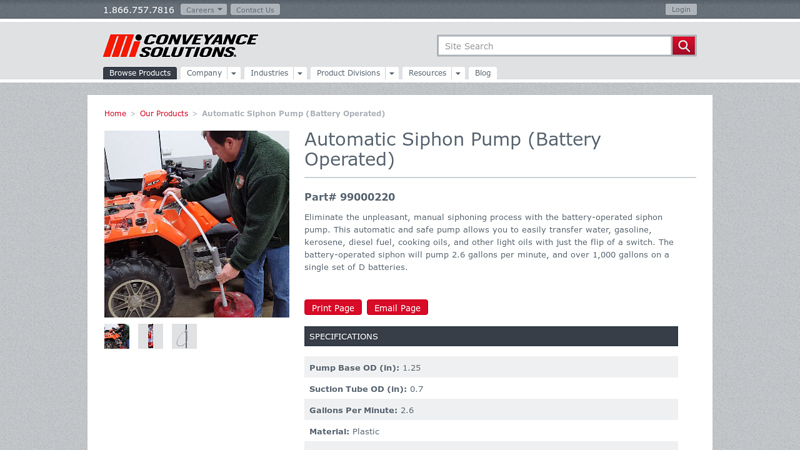Click the MI Conveyance Solutions logo
800x450 pixels.
(180, 46)
